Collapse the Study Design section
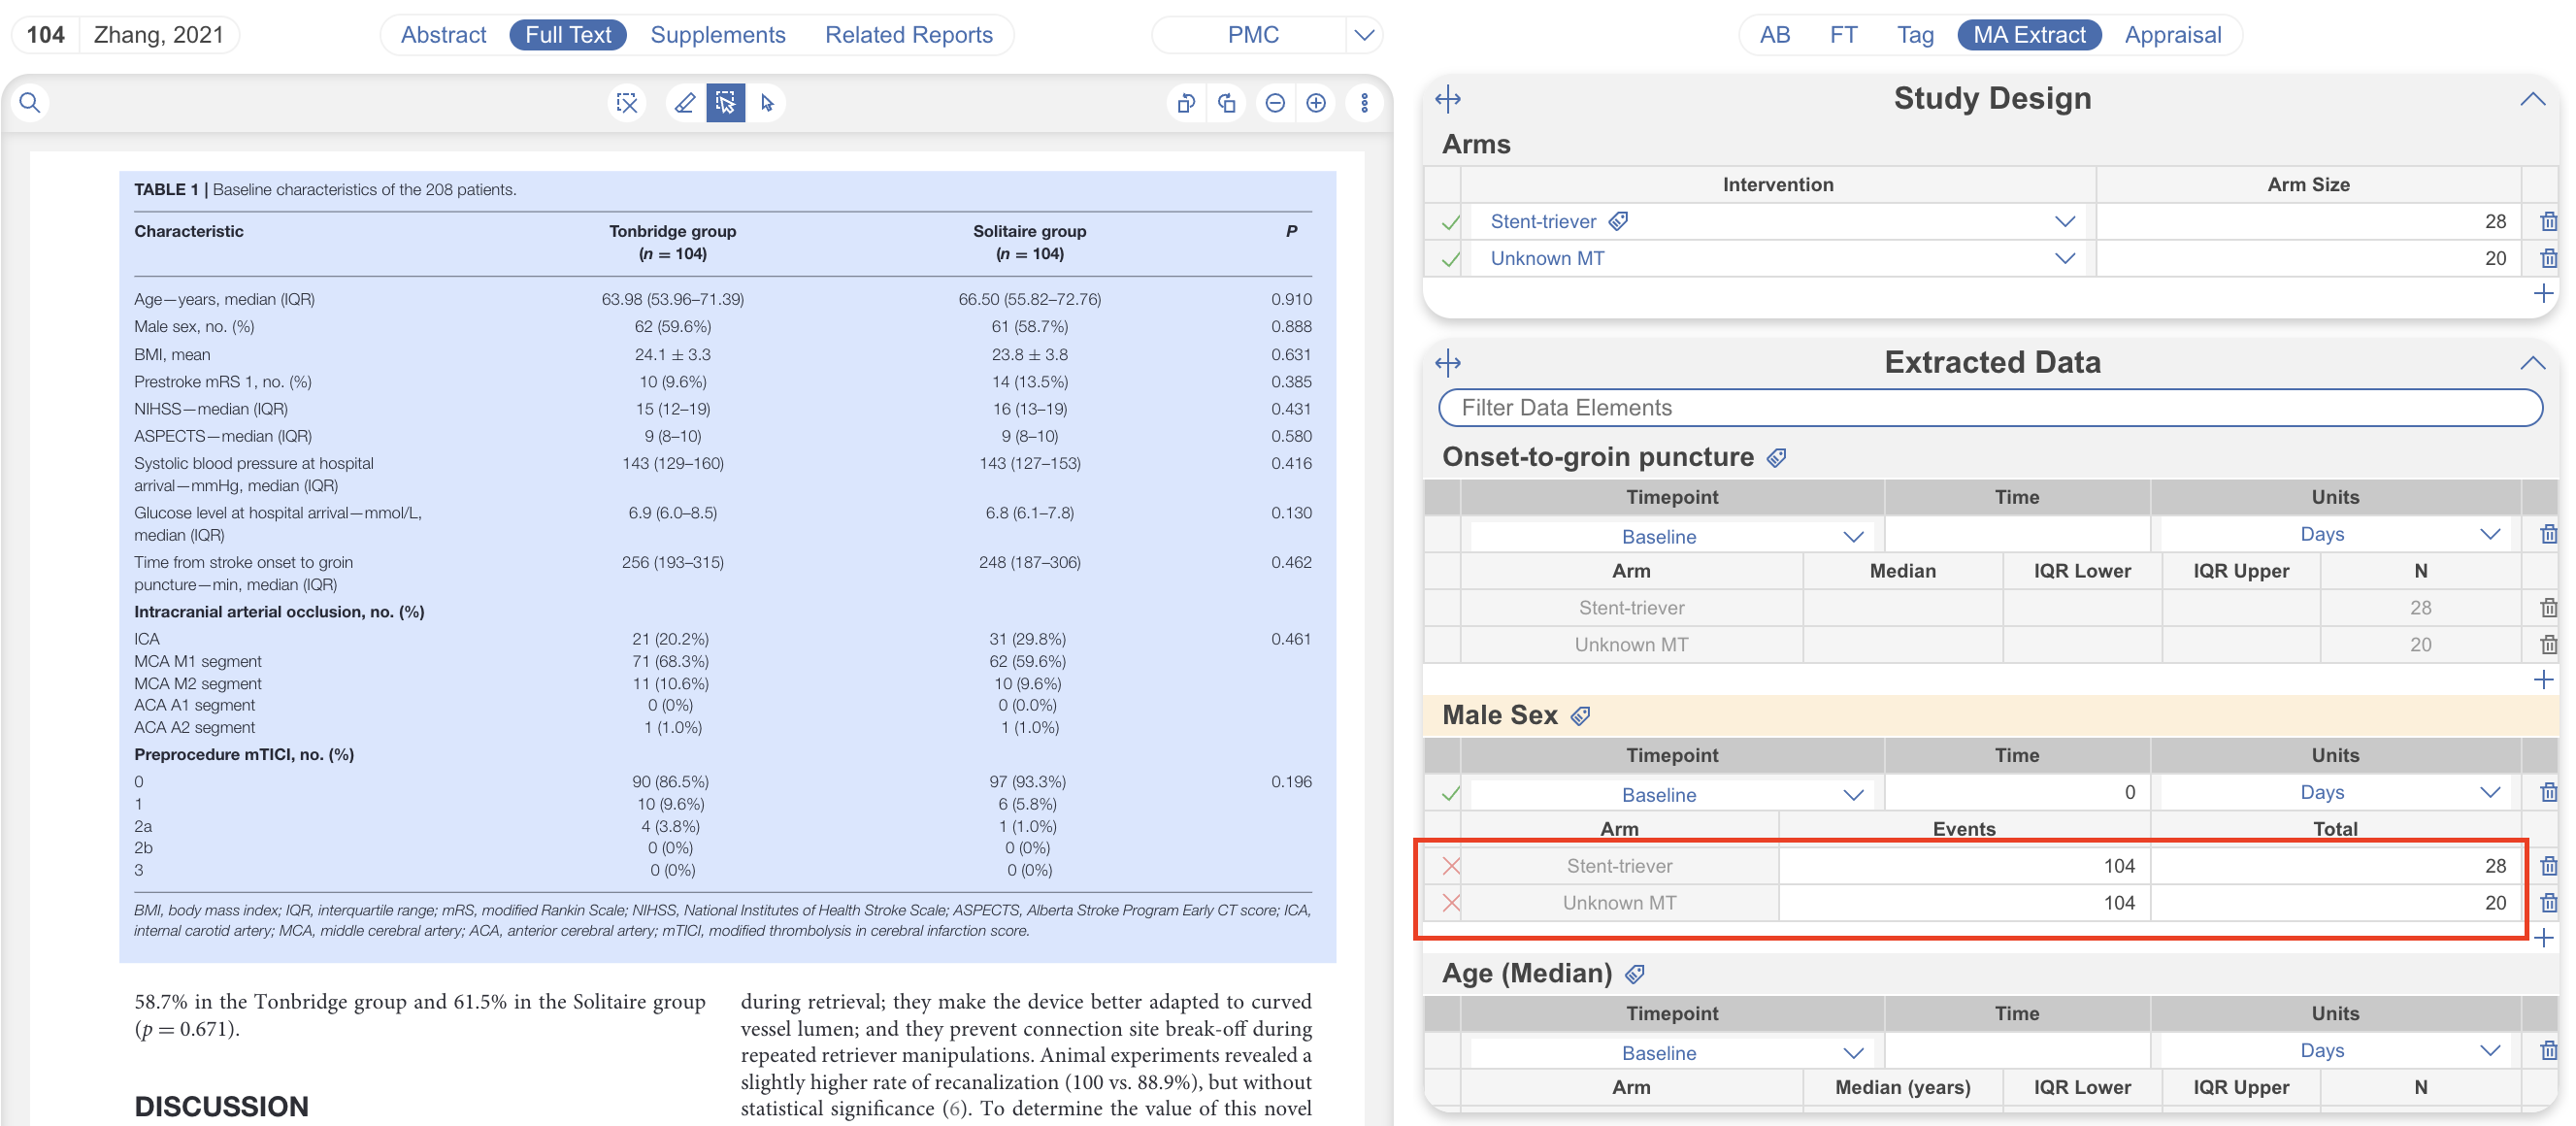Image resolution: width=2576 pixels, height=1126 pixels. point(2532,99)
